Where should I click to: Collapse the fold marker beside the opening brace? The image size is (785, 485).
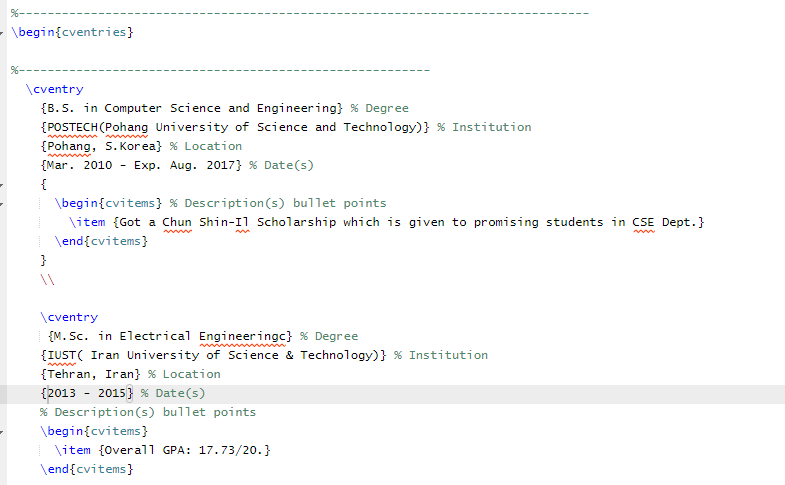3,184
